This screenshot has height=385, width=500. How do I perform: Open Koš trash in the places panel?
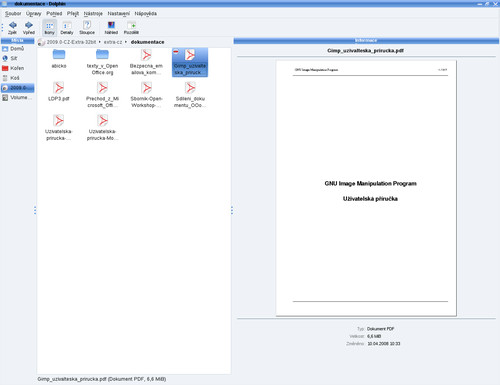17,78
